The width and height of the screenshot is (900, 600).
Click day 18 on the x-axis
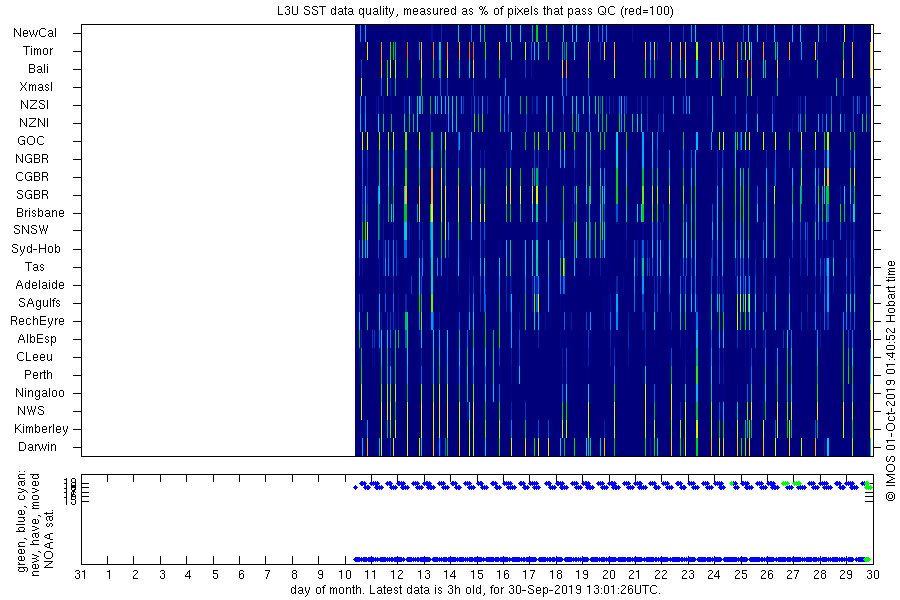click(556, 575)
